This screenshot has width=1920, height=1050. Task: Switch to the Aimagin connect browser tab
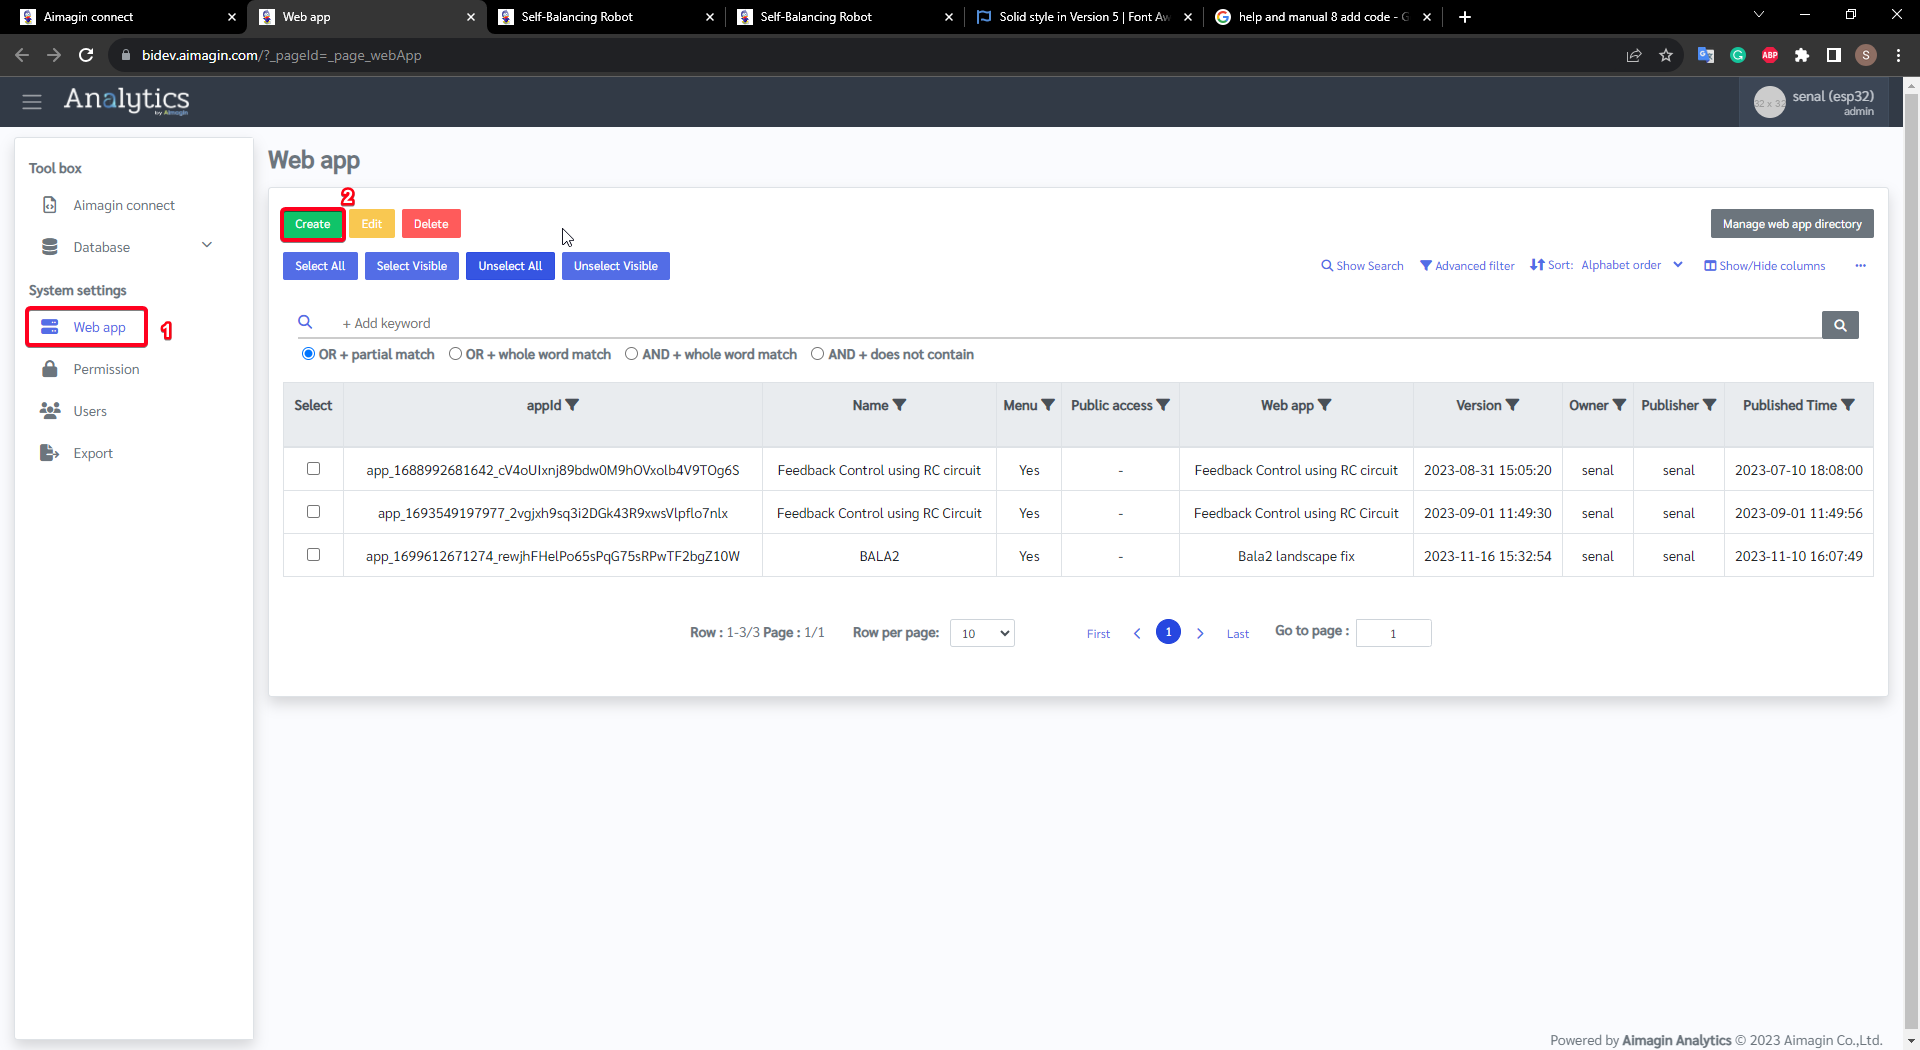click(127, 17)
